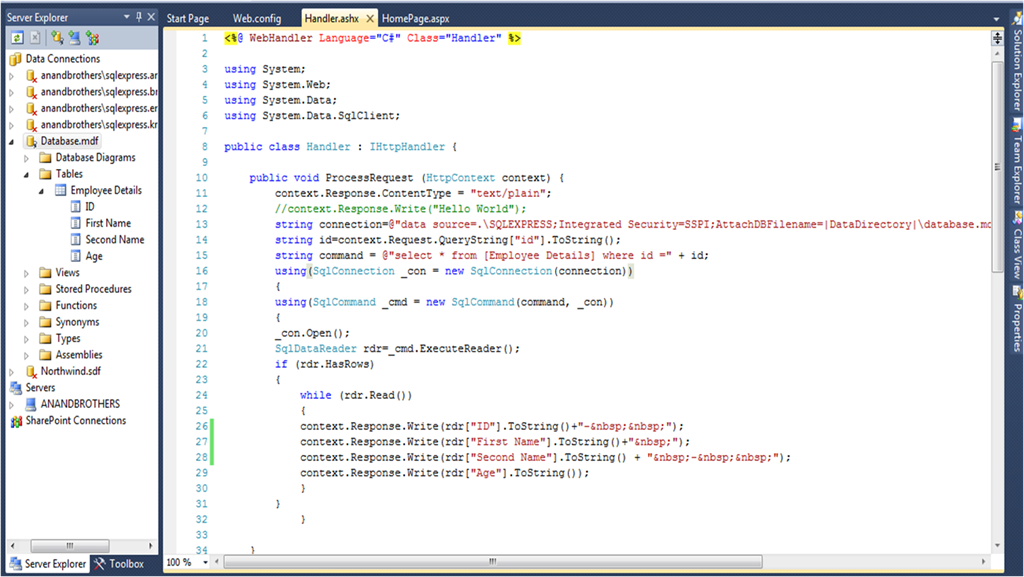Open the Team Explorer side panel
1024x577 pixels.
1016,170
